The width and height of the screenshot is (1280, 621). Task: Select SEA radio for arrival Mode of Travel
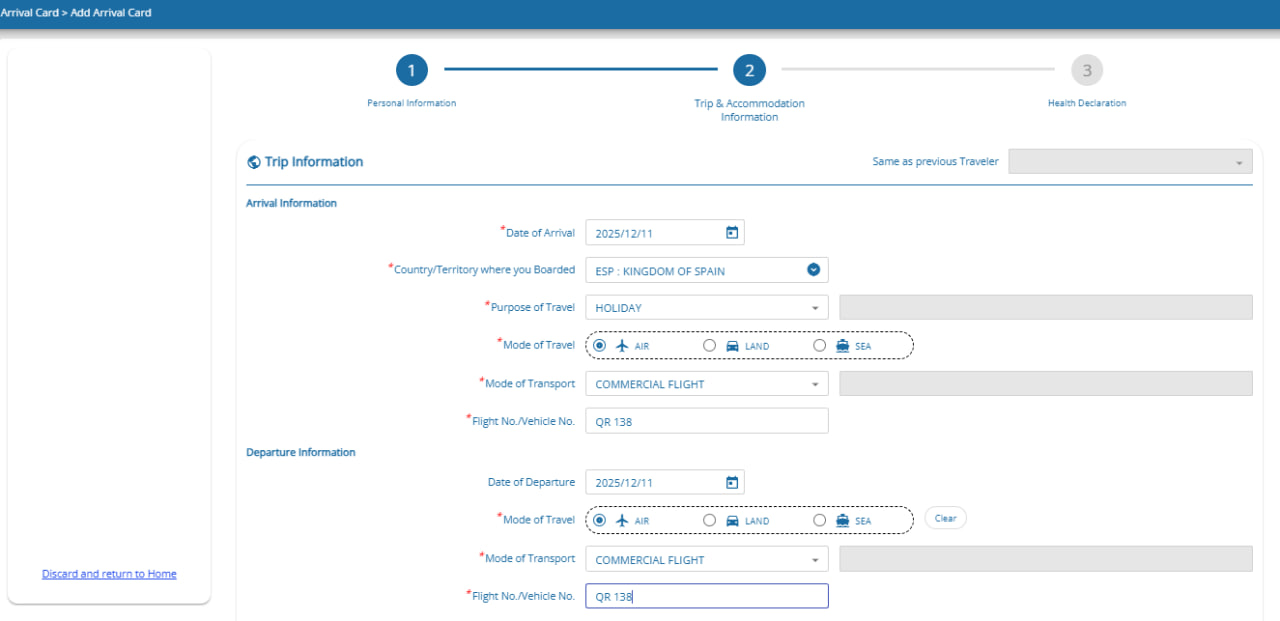point(820,345)
